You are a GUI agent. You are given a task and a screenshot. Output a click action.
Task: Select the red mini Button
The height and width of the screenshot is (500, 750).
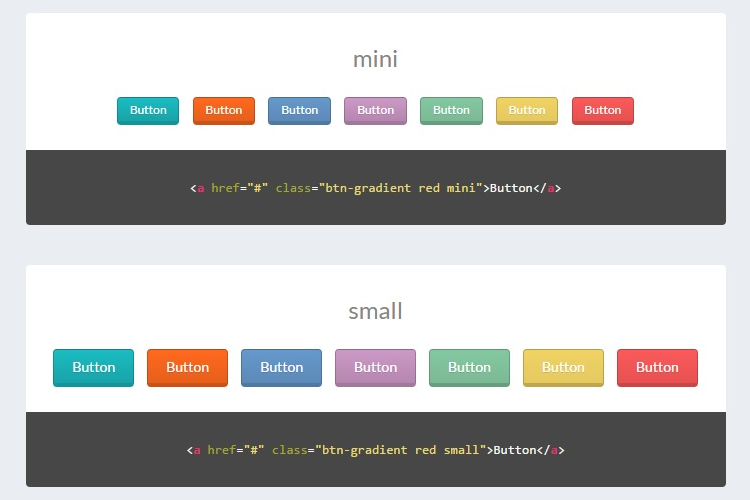coord(602,110)
